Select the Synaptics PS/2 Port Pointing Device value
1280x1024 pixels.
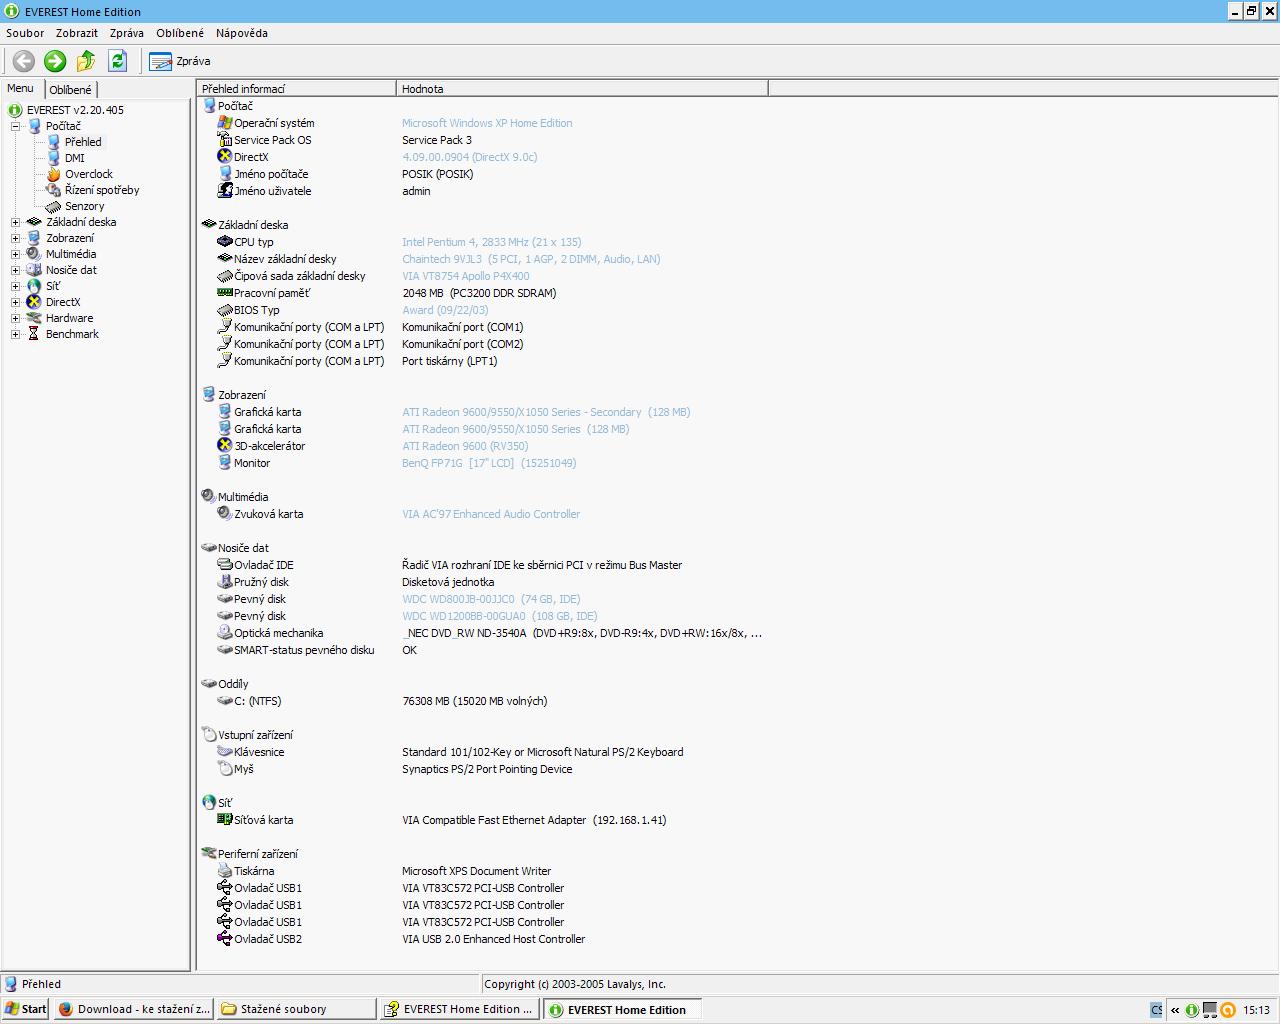tap(487, 769)
